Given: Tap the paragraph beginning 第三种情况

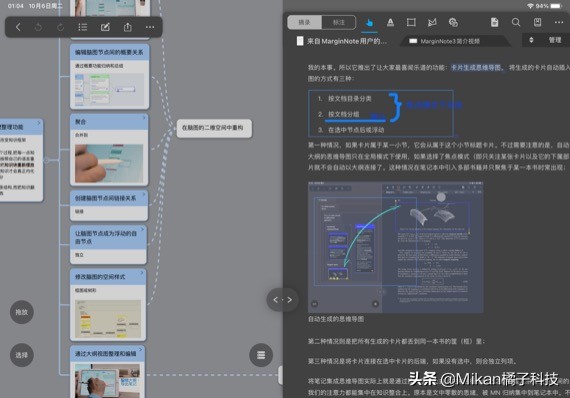Looking at the screenshot, I should (x=412, y=361).
